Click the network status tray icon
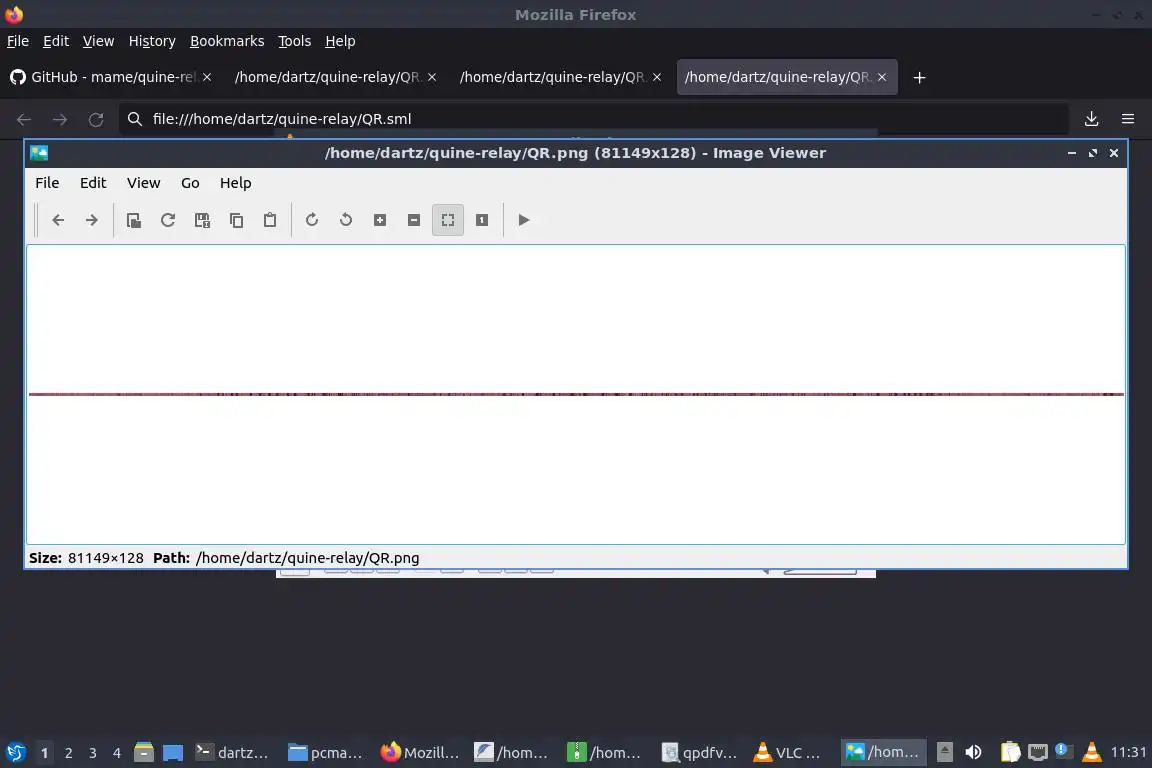Viewport: 1152px width, 768px height. coord(1037,753)
